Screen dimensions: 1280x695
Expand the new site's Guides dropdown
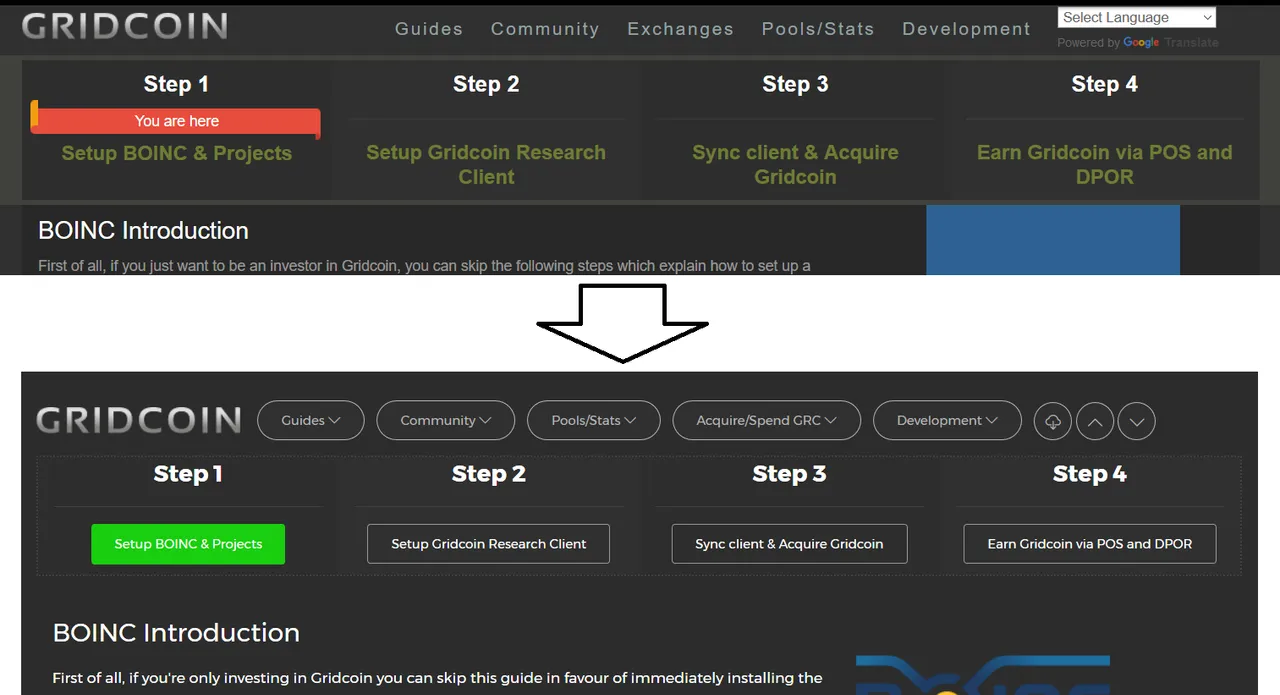(311, 420)
